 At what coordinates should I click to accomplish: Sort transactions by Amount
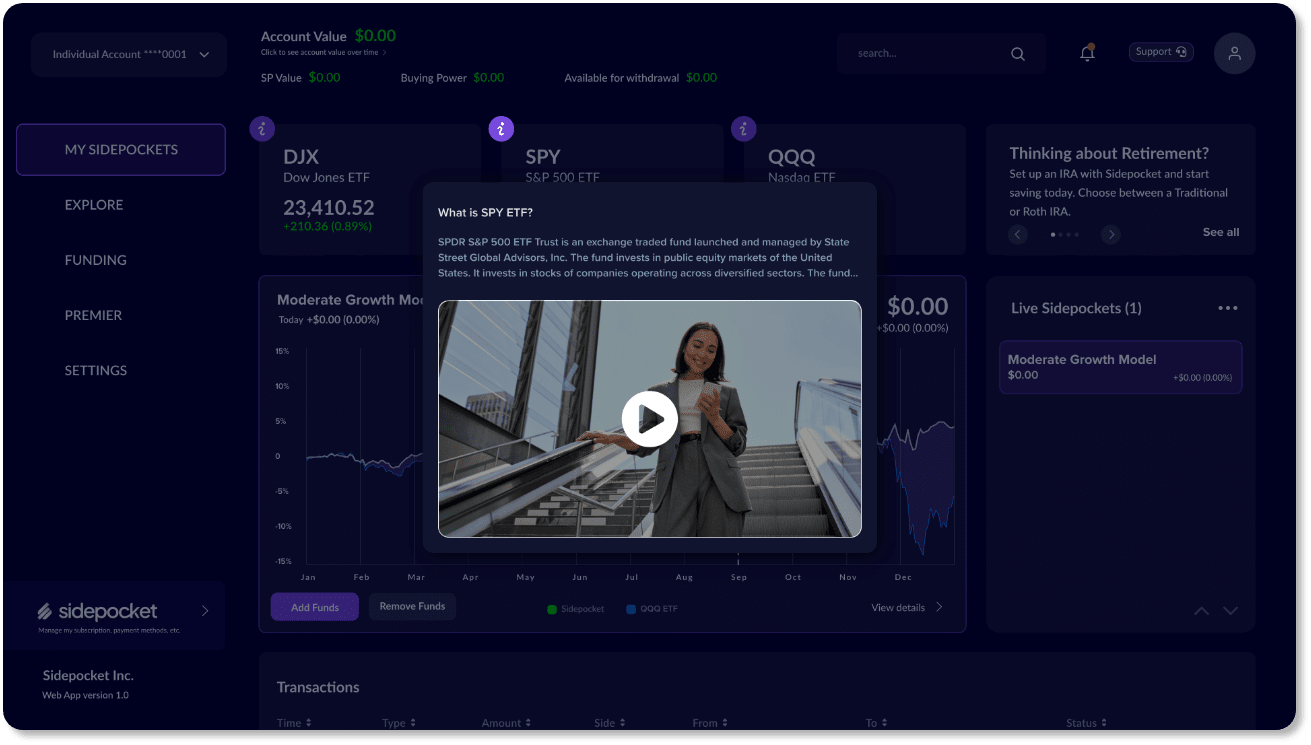pos(508,723)
